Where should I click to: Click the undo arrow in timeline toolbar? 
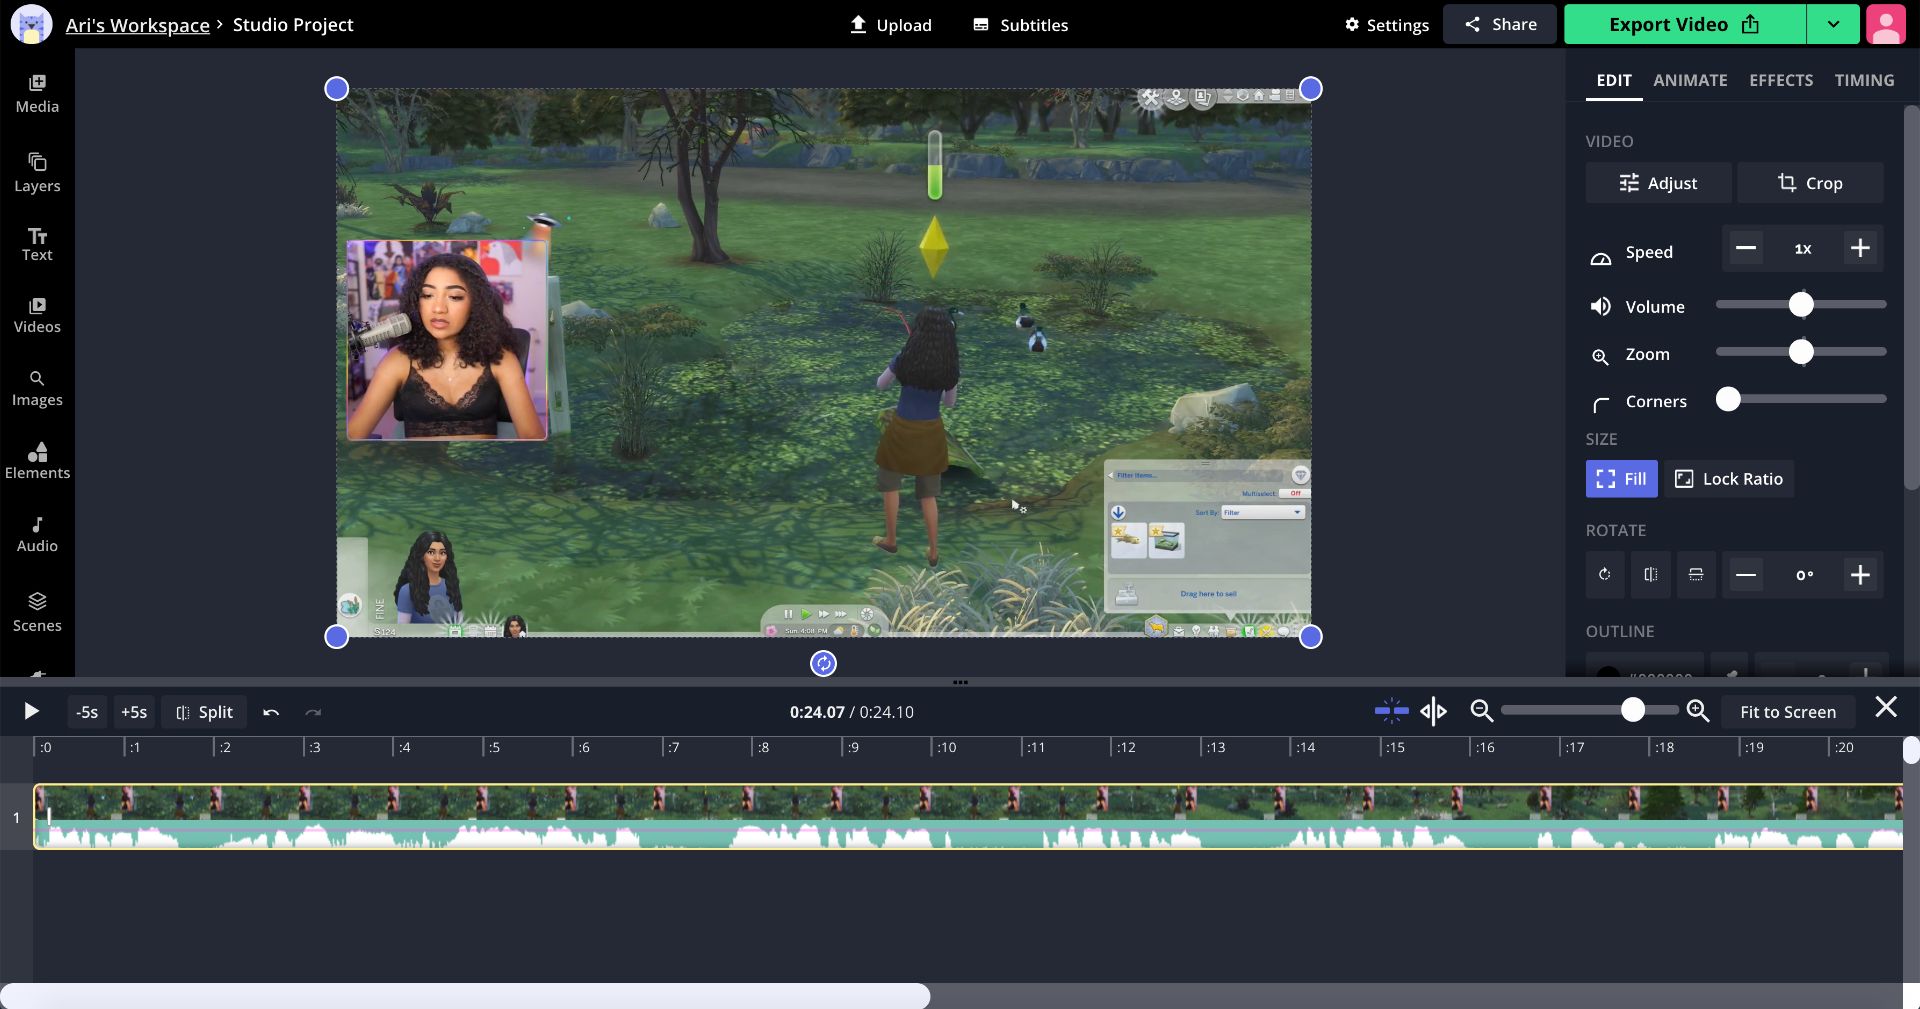(x=271, y=712)
